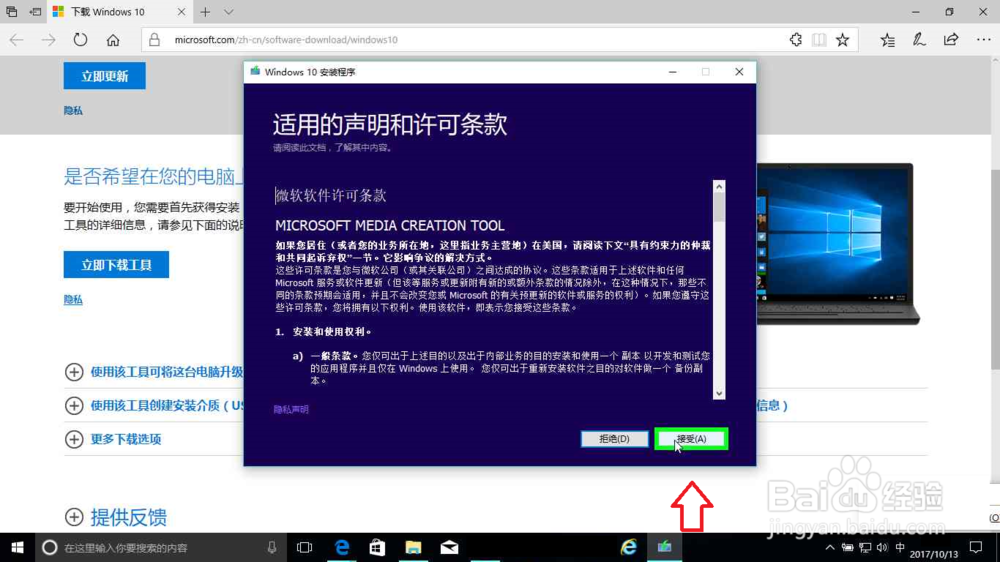1000x562 pixels.
Task: Open the 隐私声明 link in the installer
Action: point(291,410)
